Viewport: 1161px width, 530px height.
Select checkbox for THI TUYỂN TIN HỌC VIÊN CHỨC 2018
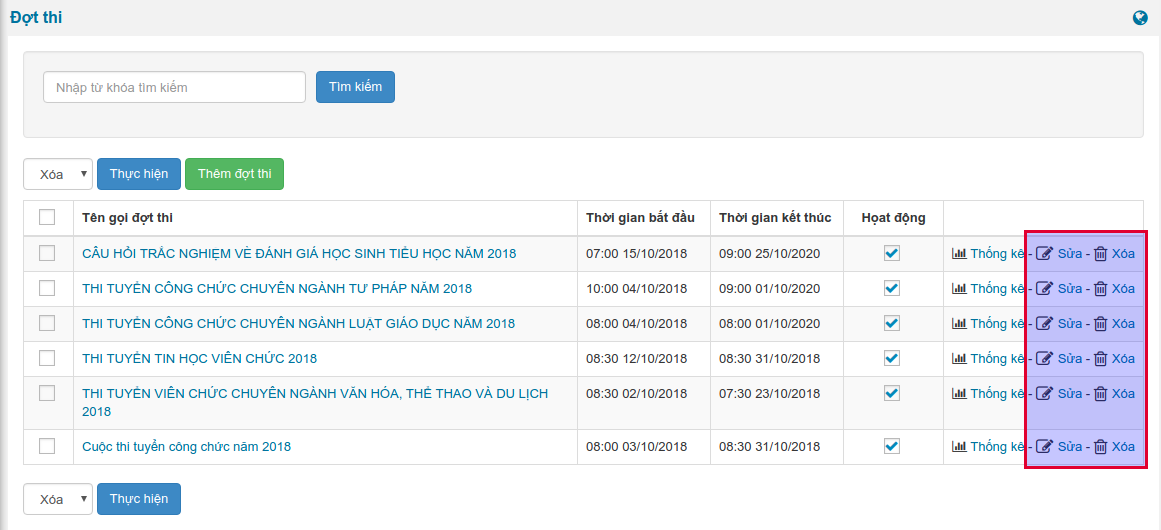[47, 358]
